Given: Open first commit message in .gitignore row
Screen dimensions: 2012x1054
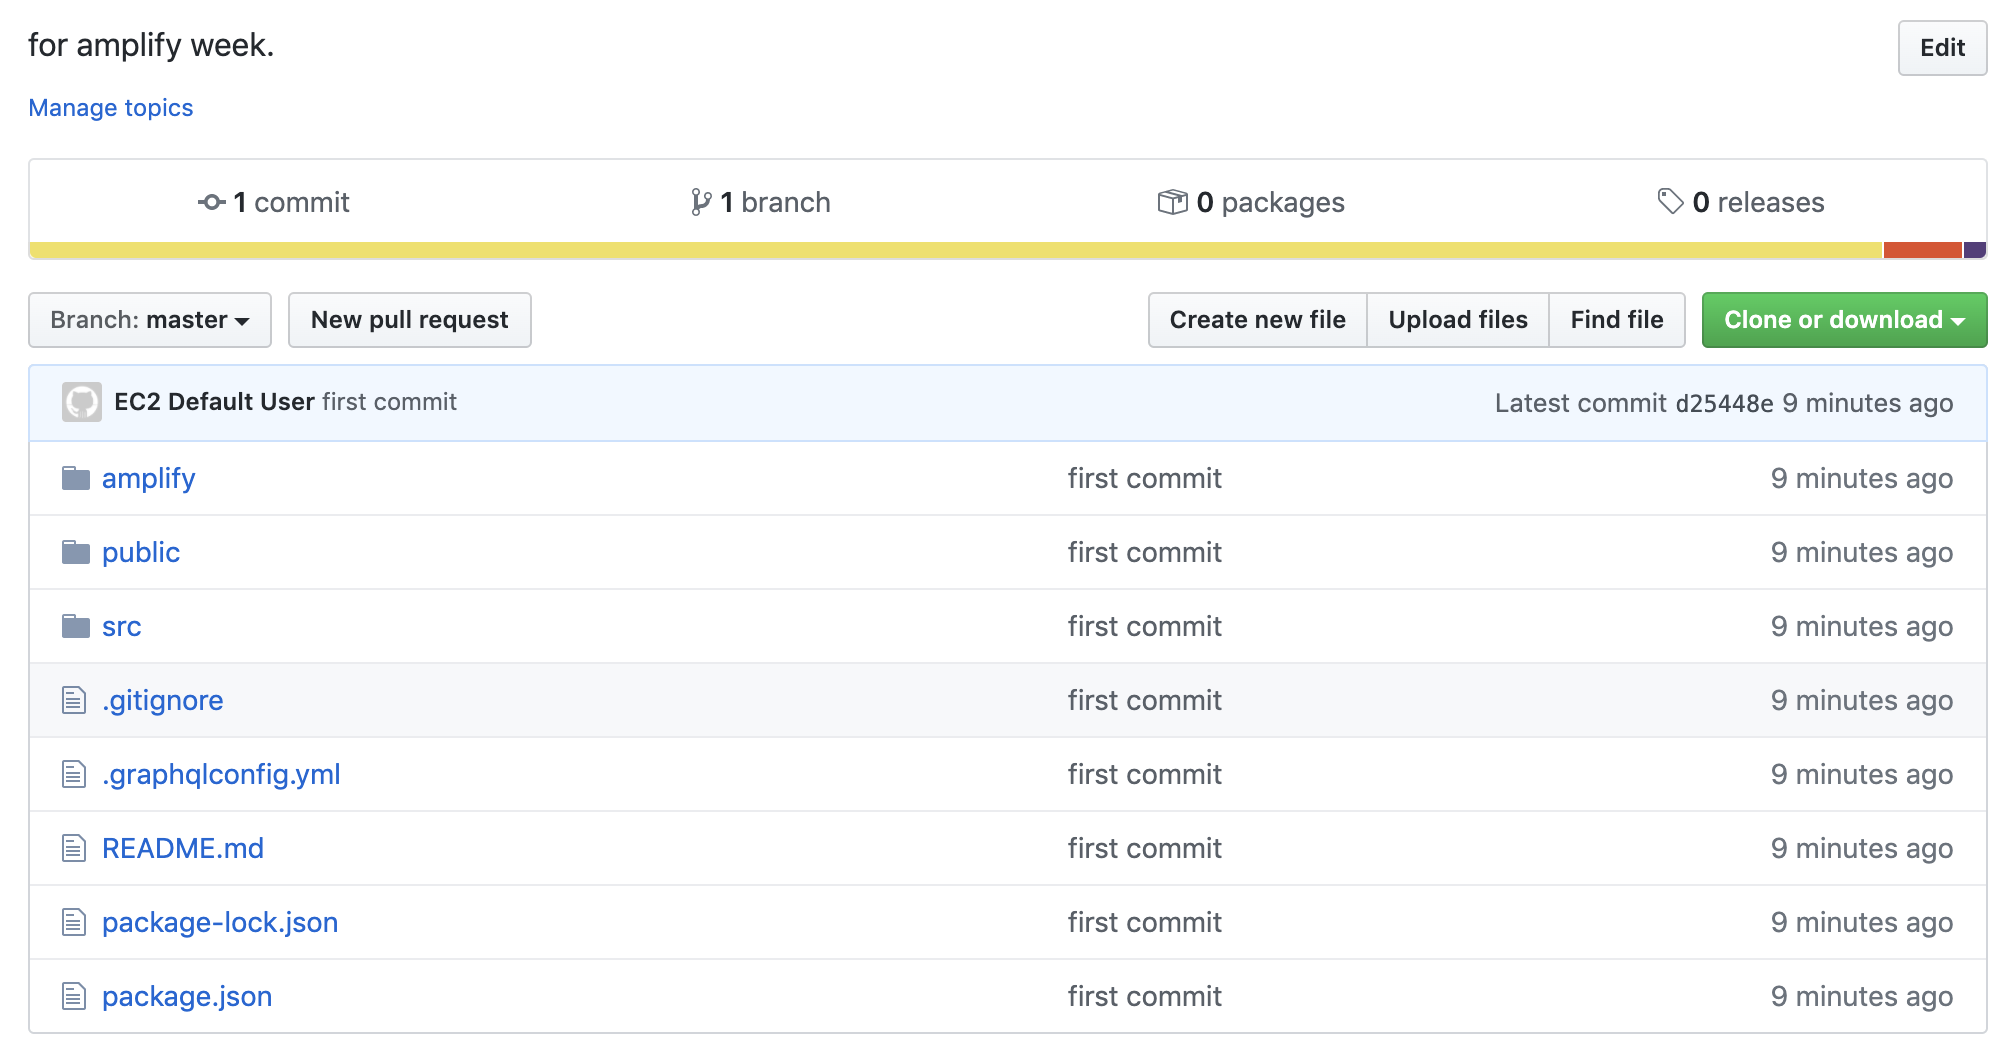Looking at the screenshot, I should (x=1144, y=700).
